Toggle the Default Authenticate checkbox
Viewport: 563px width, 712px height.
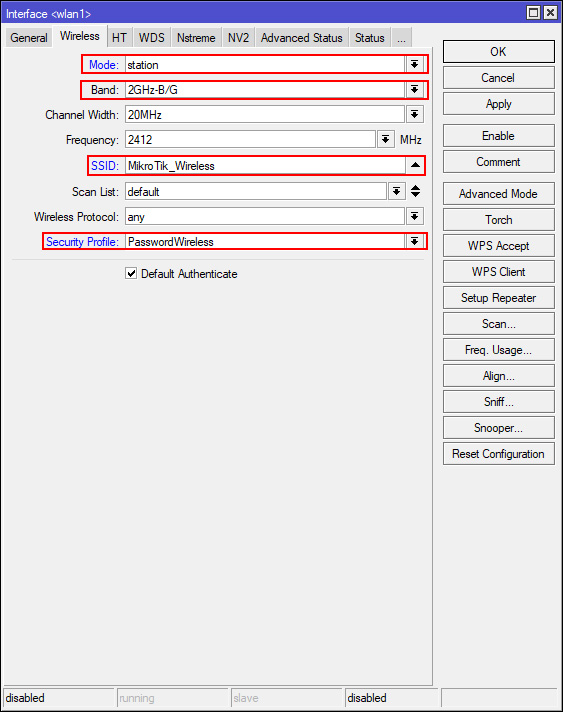click(x=131, y=273)
